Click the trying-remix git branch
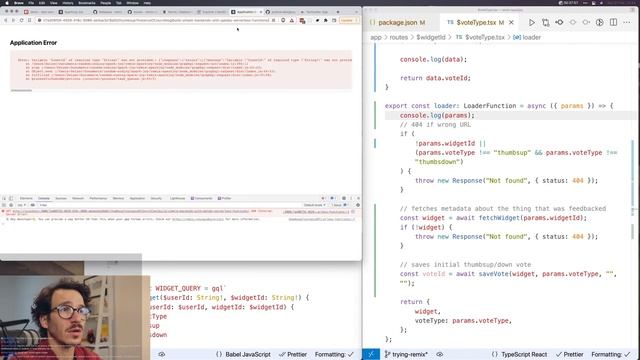This screenshot has height=360, width=640. [x=406, y=354]
